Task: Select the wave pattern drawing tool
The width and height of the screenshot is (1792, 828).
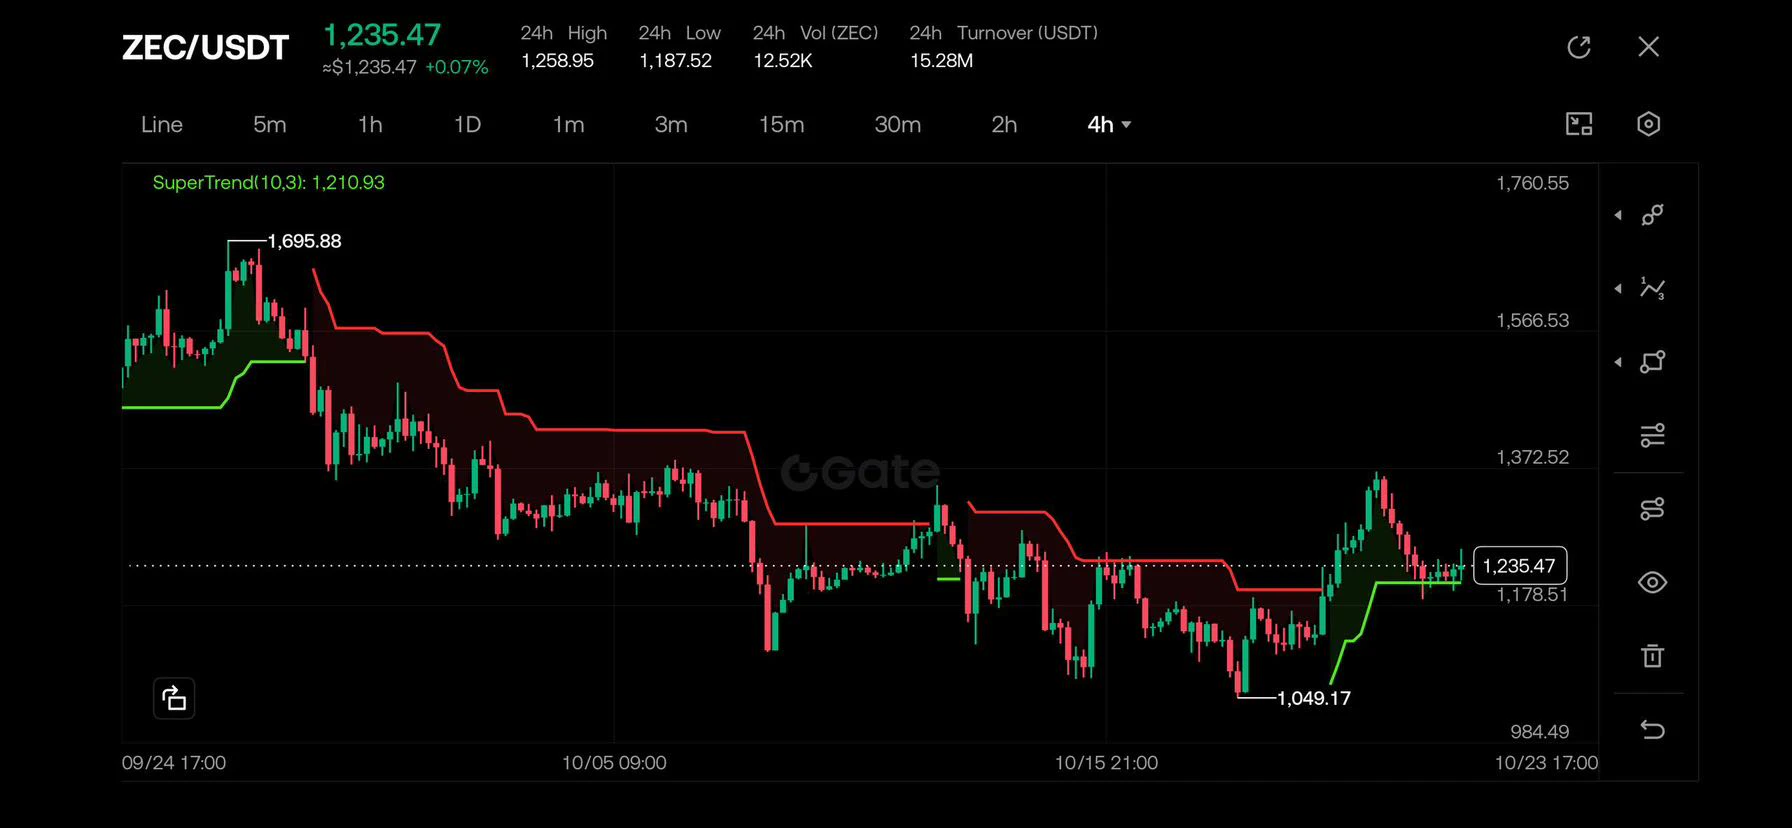Action: pos(1653,288)
